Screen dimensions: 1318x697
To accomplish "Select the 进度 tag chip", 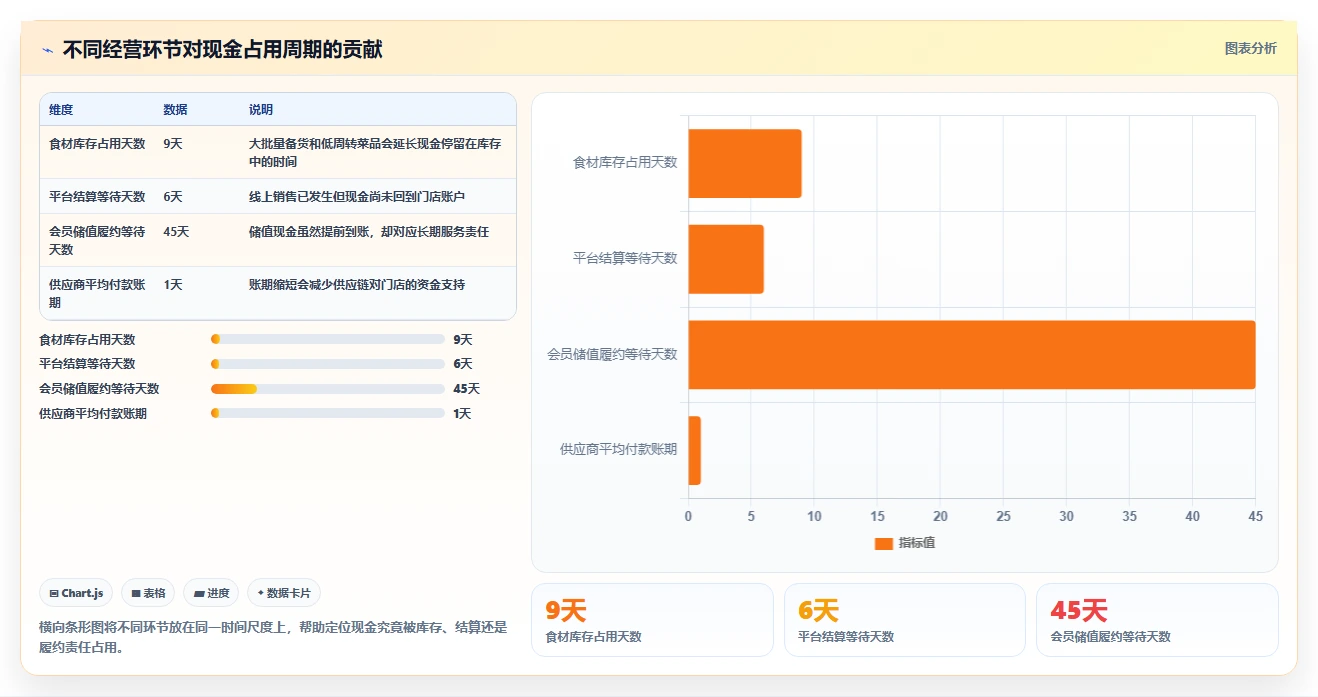I will [211, 593].
